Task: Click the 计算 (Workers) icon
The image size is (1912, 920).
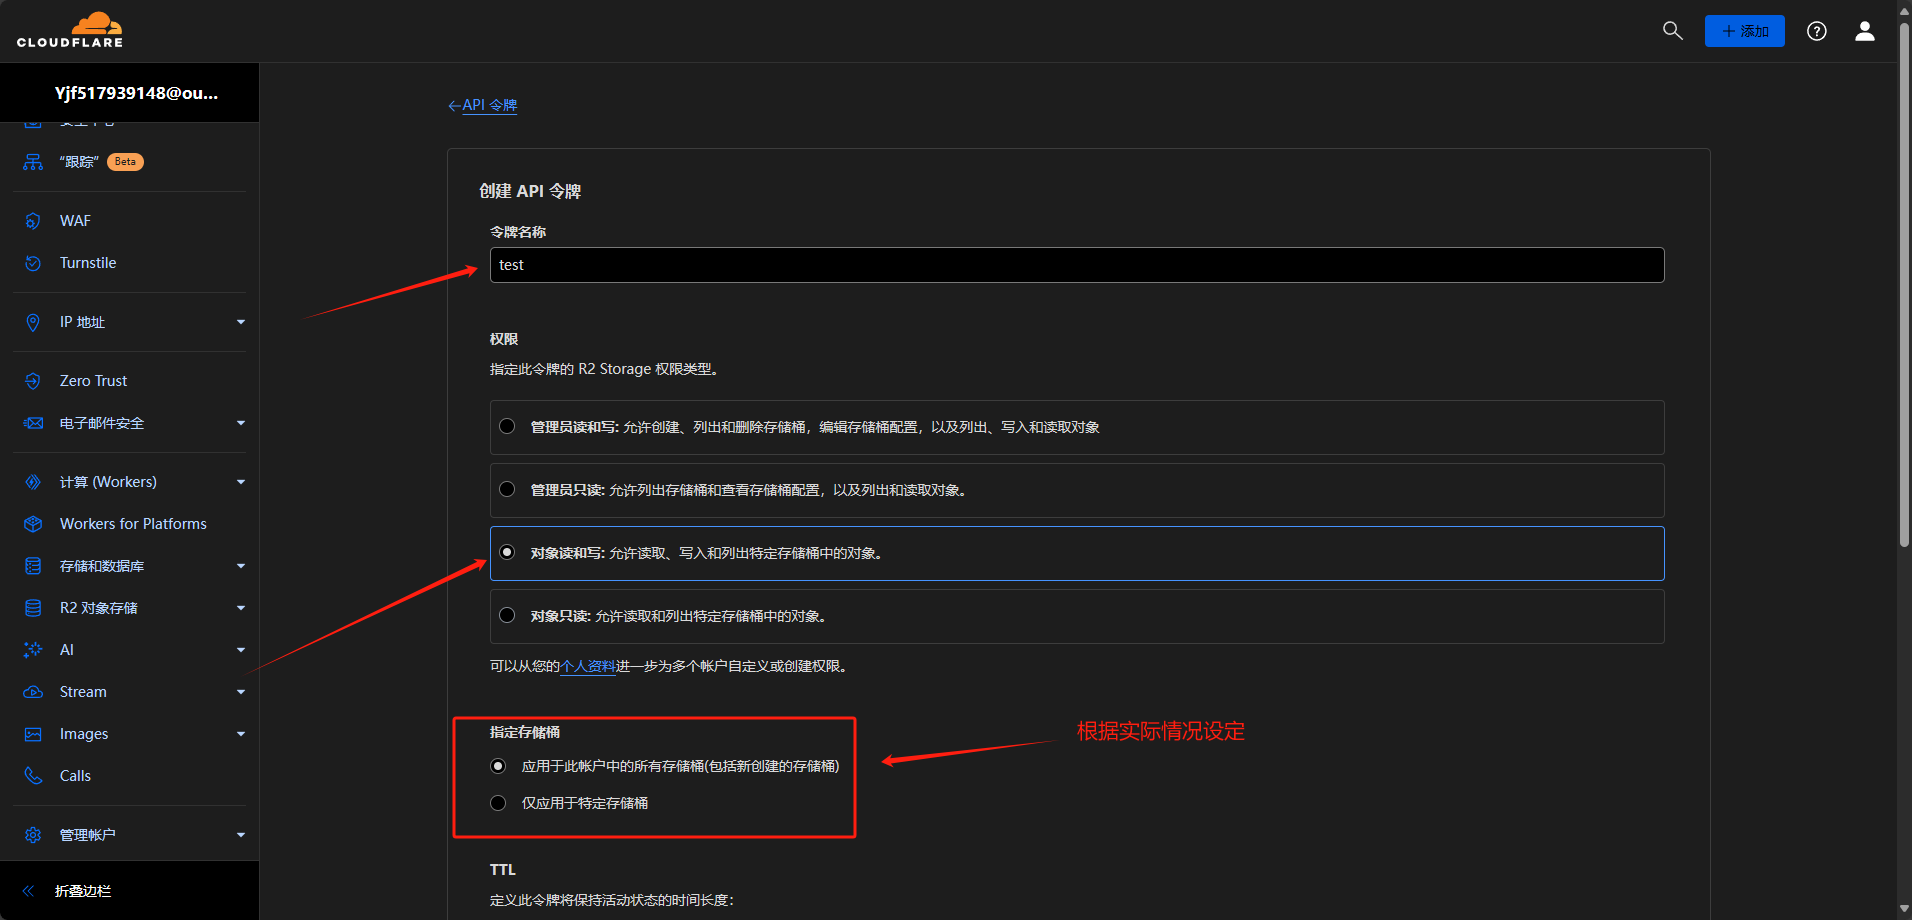Action: 33,482
